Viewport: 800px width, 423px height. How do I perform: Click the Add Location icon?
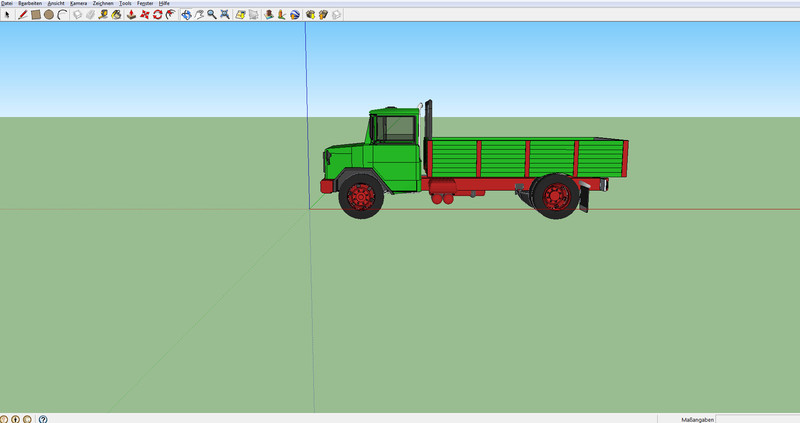pos(240,15)
